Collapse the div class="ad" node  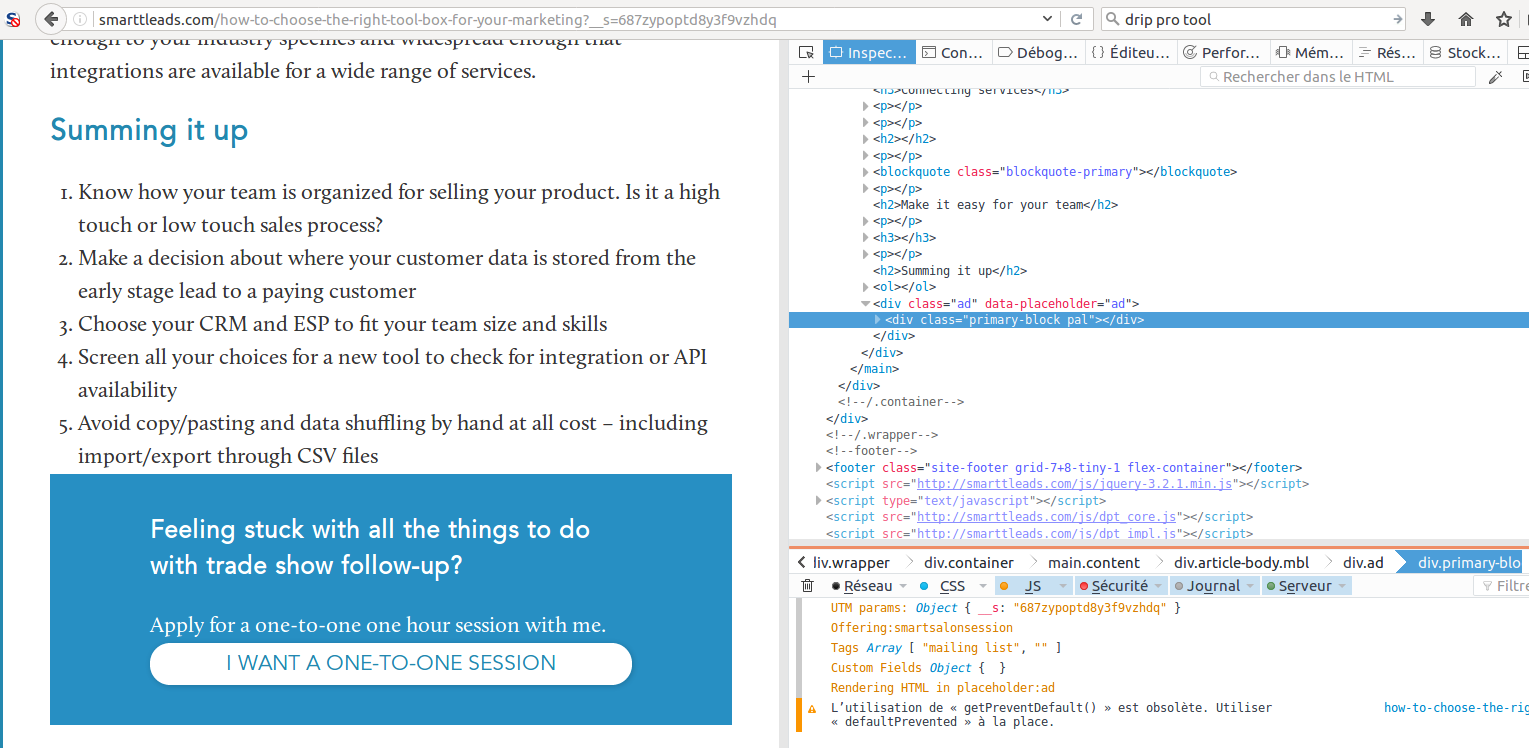866,303
